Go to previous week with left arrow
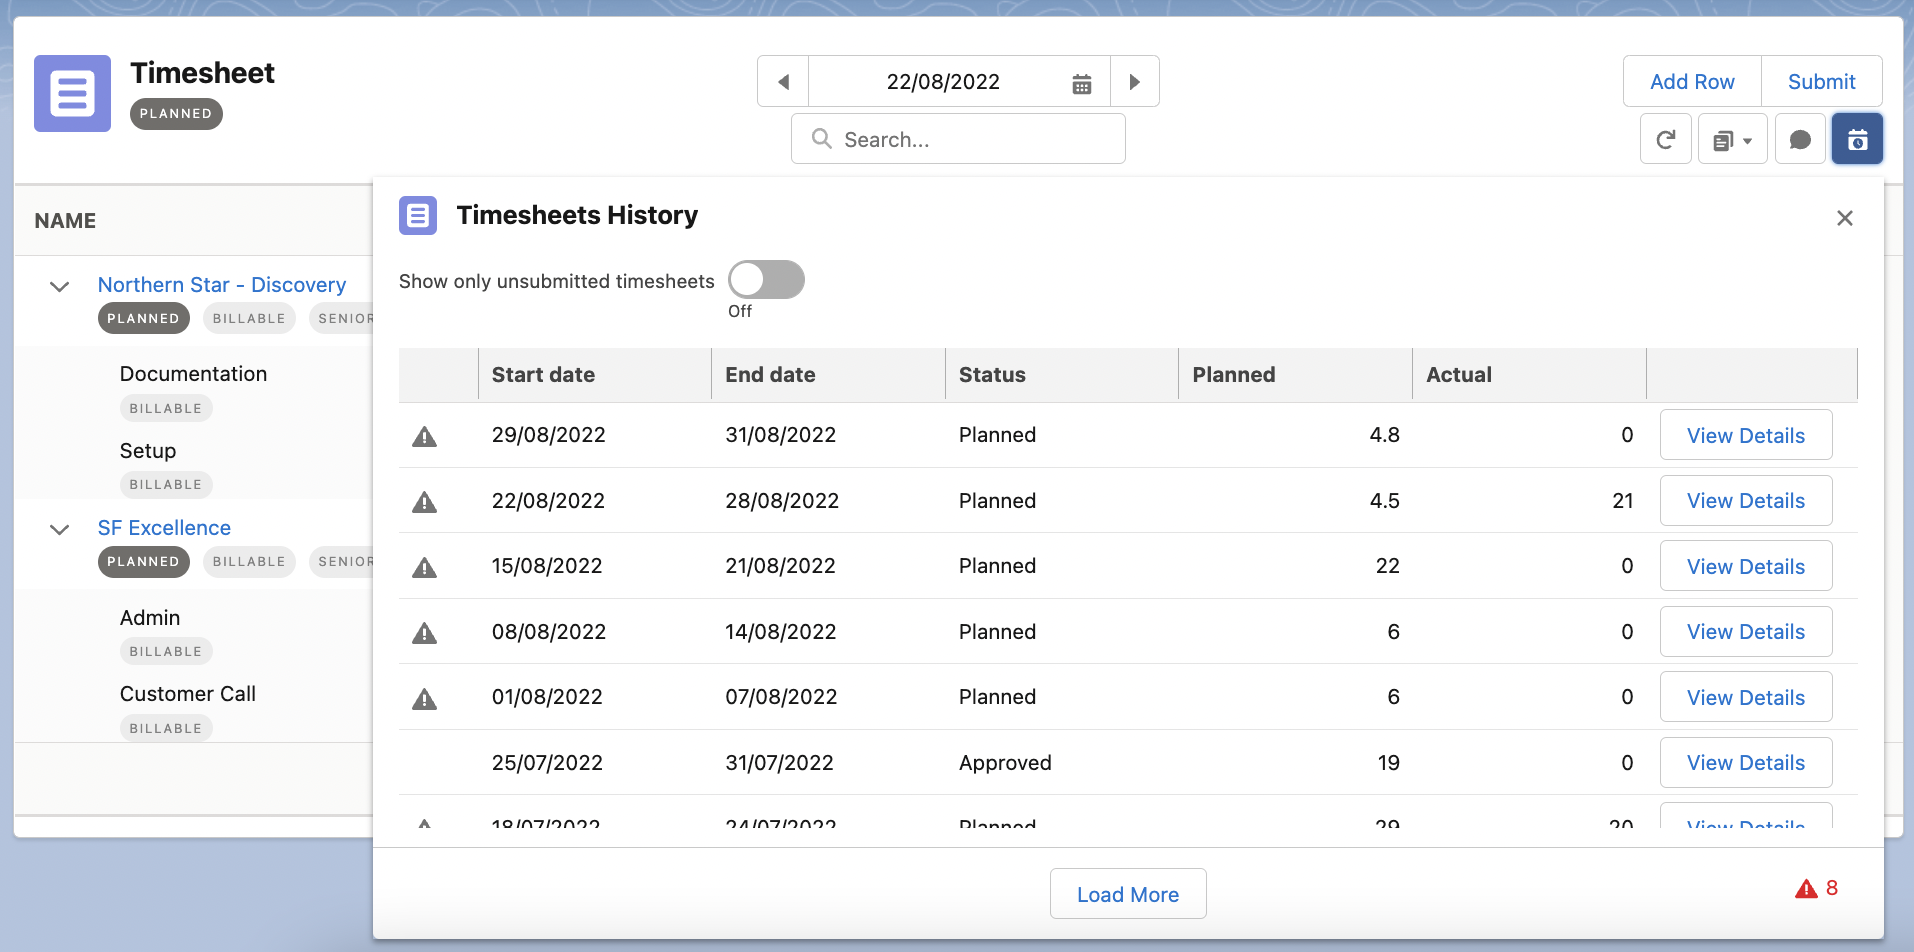 783,82
